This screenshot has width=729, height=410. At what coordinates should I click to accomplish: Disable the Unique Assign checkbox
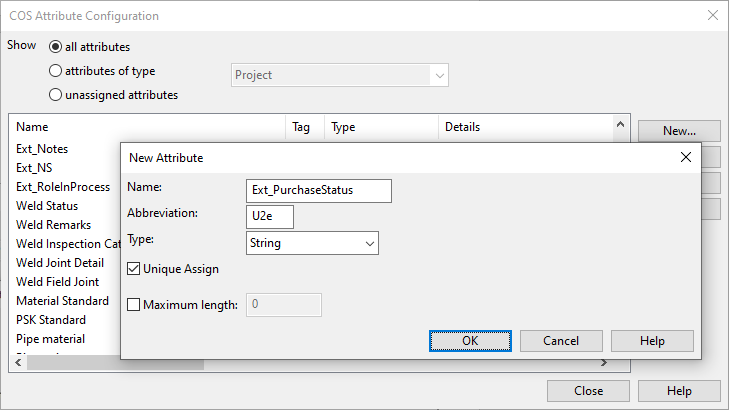pos(134,269)
